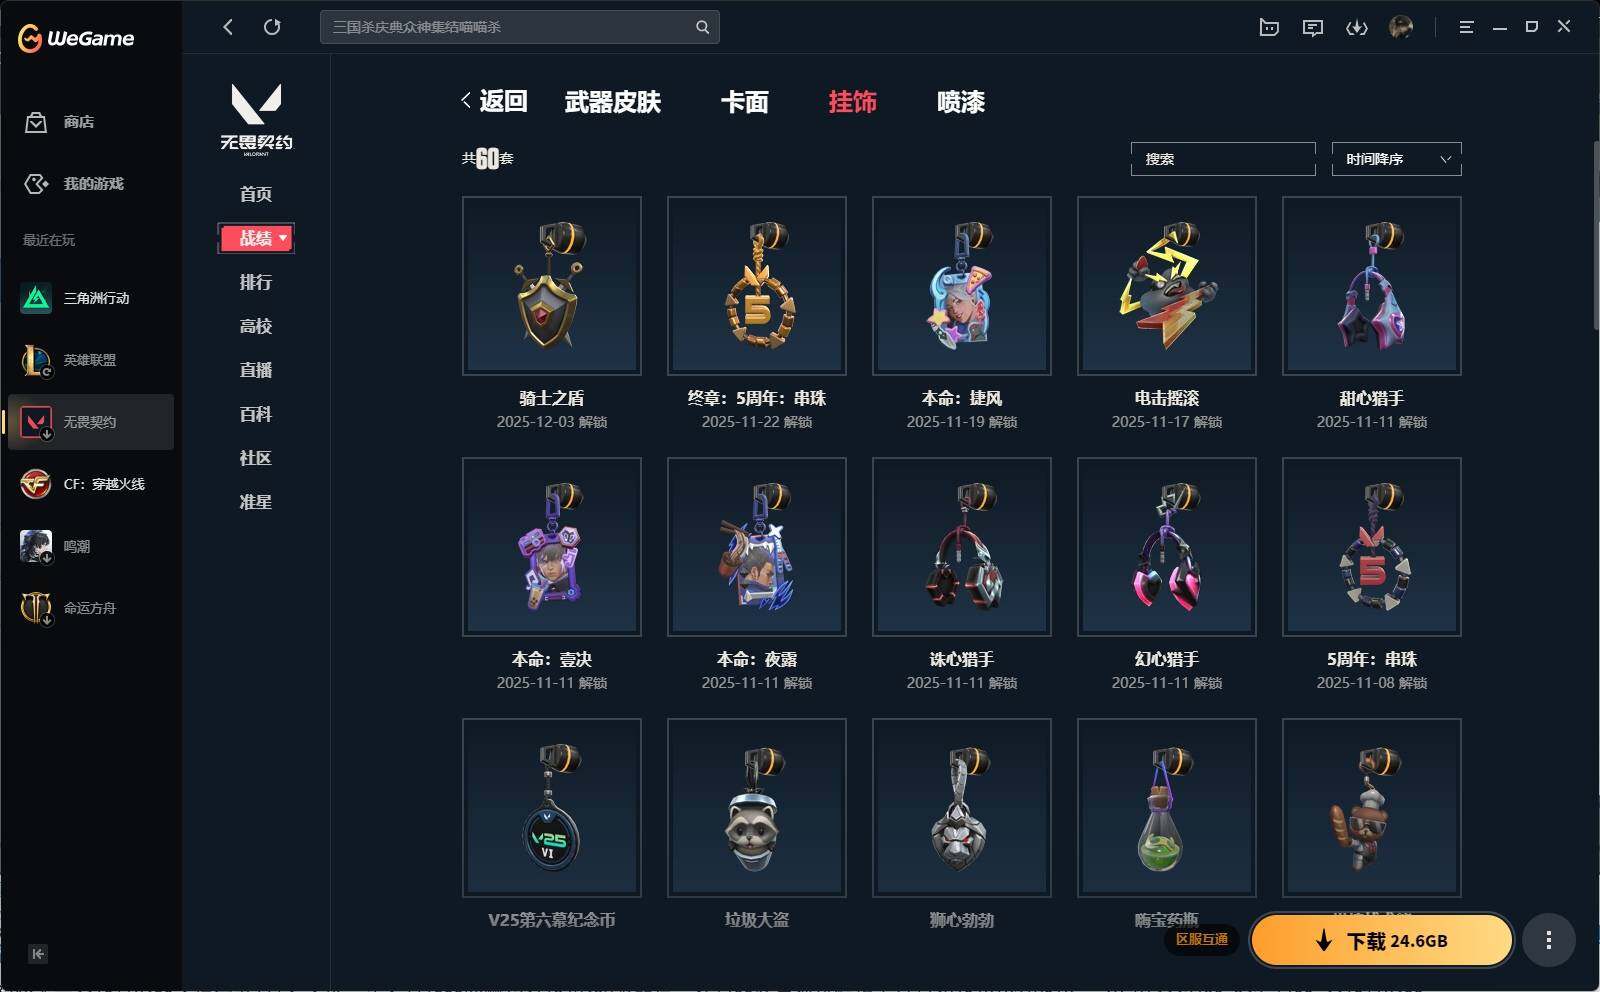Switch to the 武器皮肤 tab
This screenshot has height=992, width=1600.
(x=612, y=102)
